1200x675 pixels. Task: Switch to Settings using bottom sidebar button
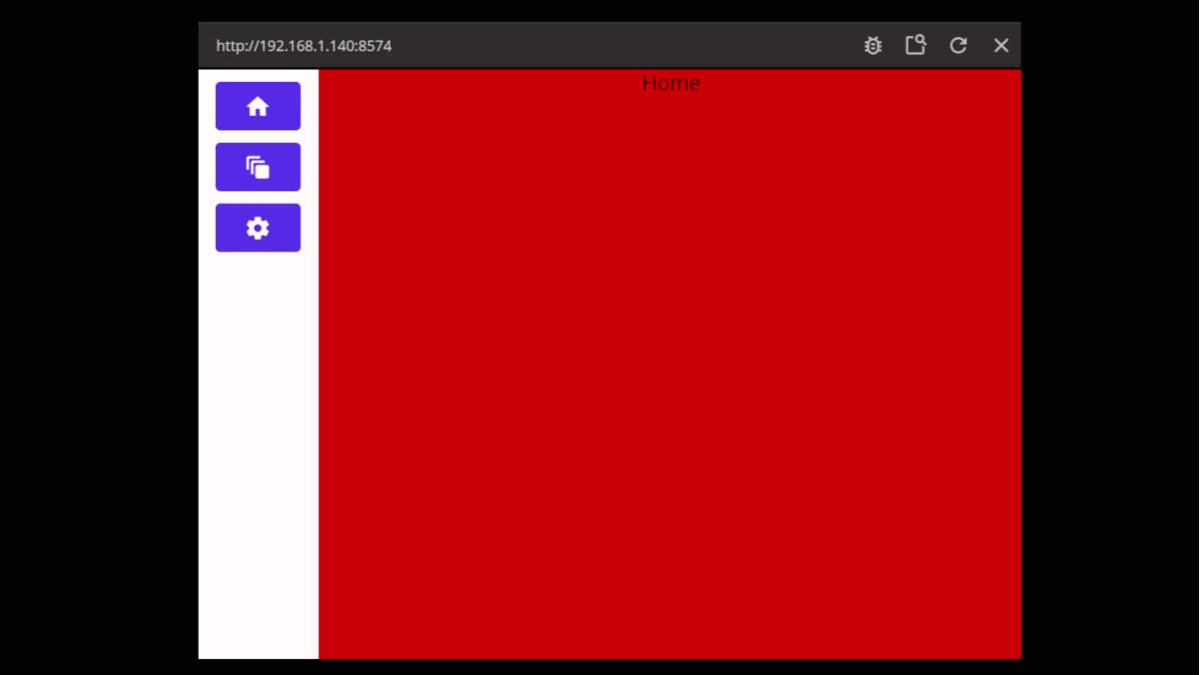coord(258,228)
